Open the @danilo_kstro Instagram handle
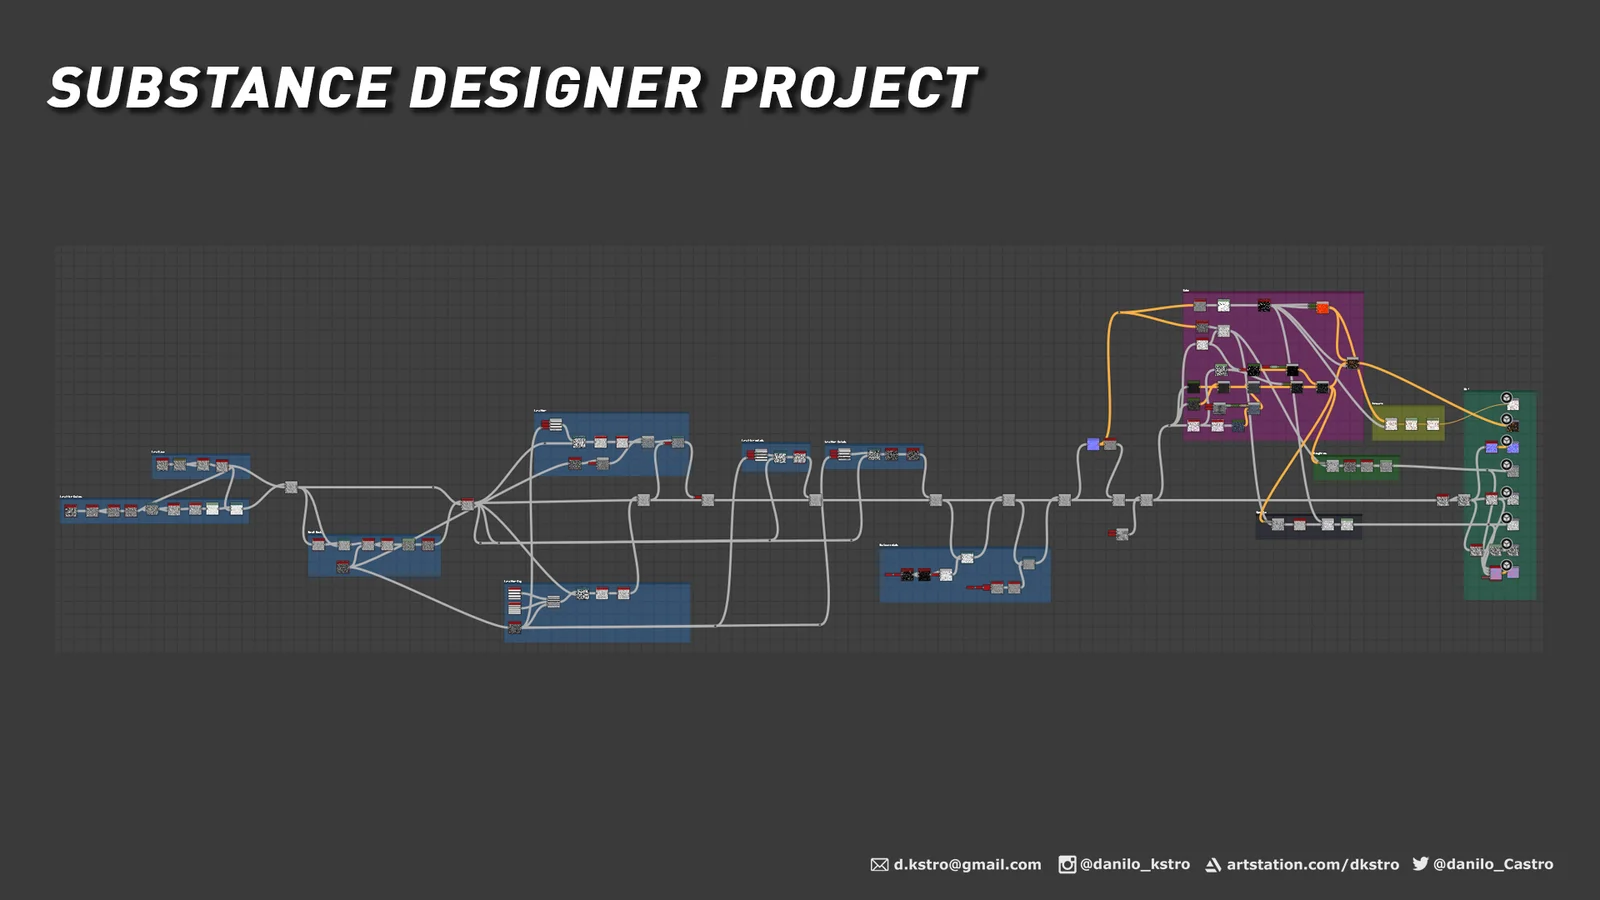Viewport: 1600px width, 900px height. (1135, 865)
